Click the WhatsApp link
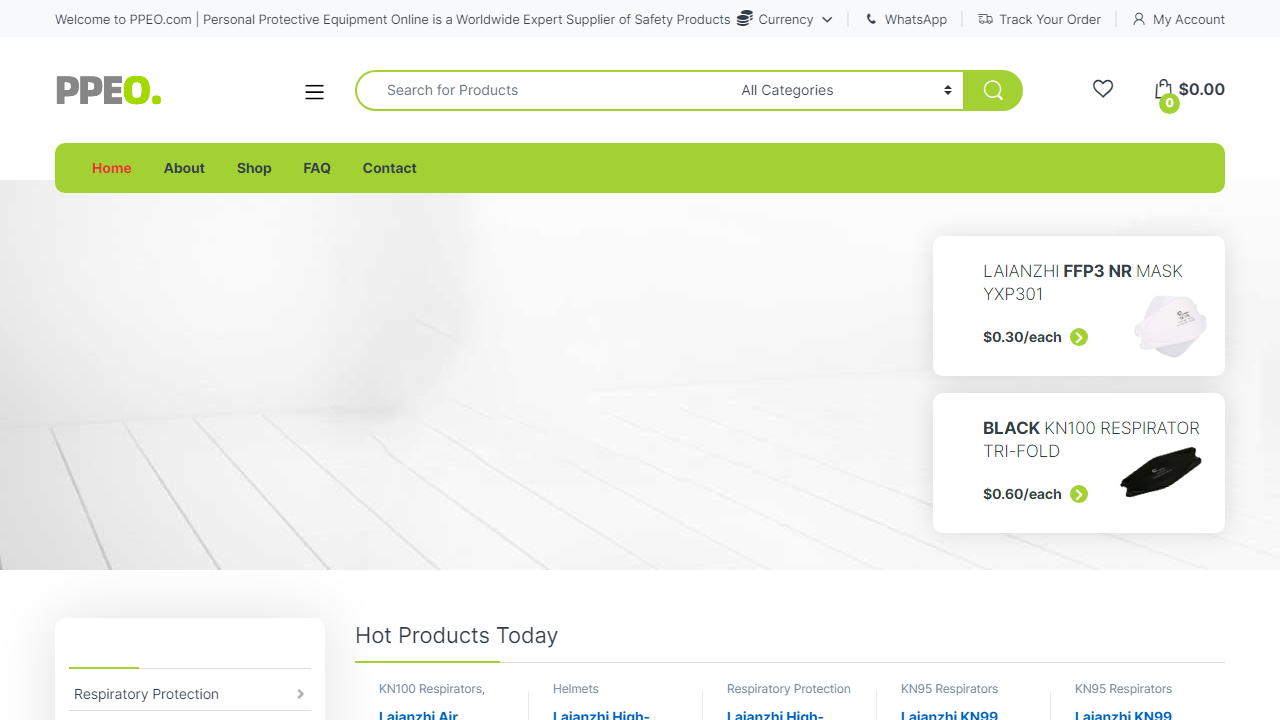Screen dimensions: 1280x720 [x=916, y=19]
